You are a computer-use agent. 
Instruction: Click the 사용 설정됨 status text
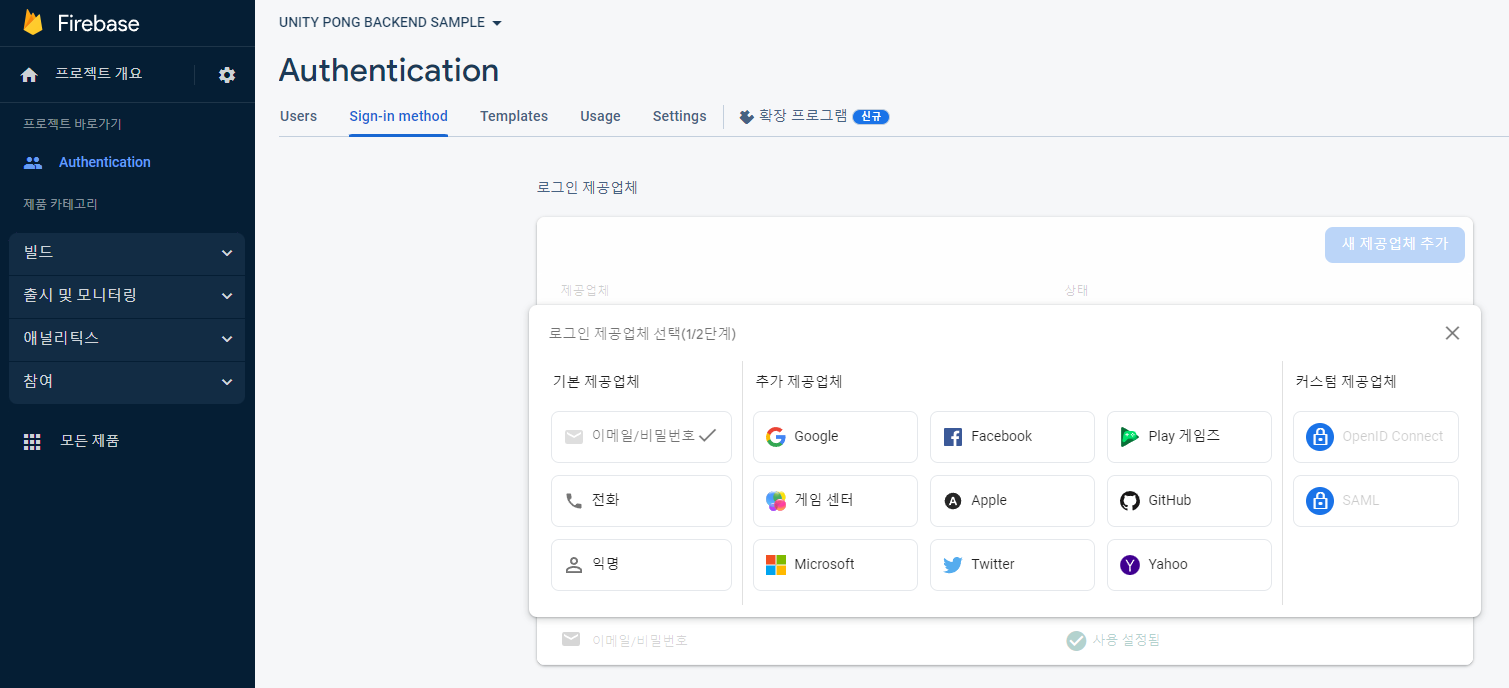(x=1126, y=640)
